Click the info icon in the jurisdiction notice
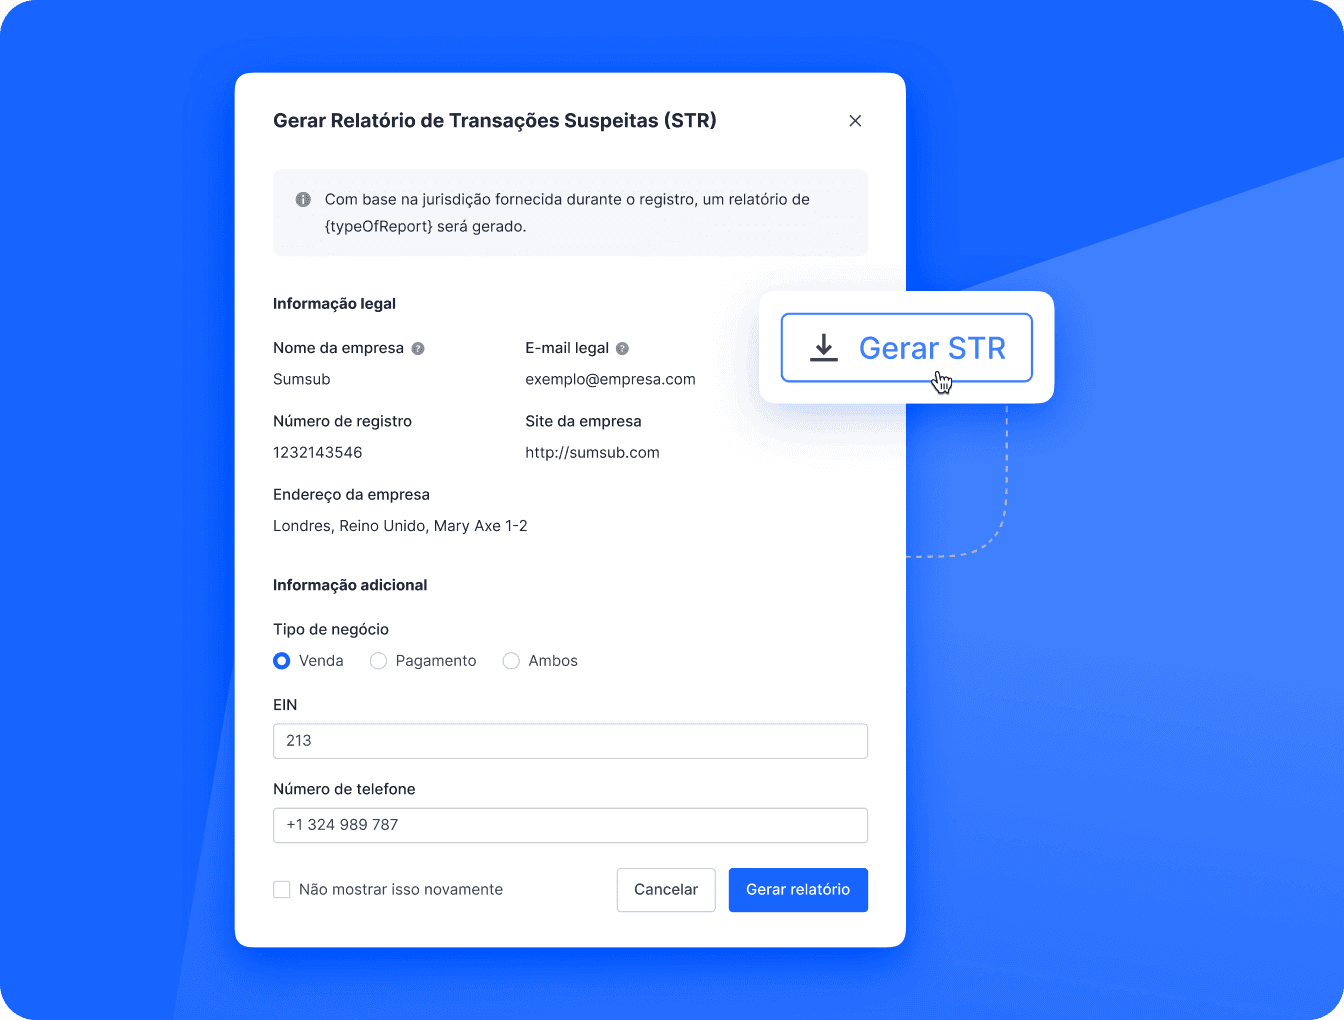This screenshot has height=1020, width=1344. (x=303, y=200)
